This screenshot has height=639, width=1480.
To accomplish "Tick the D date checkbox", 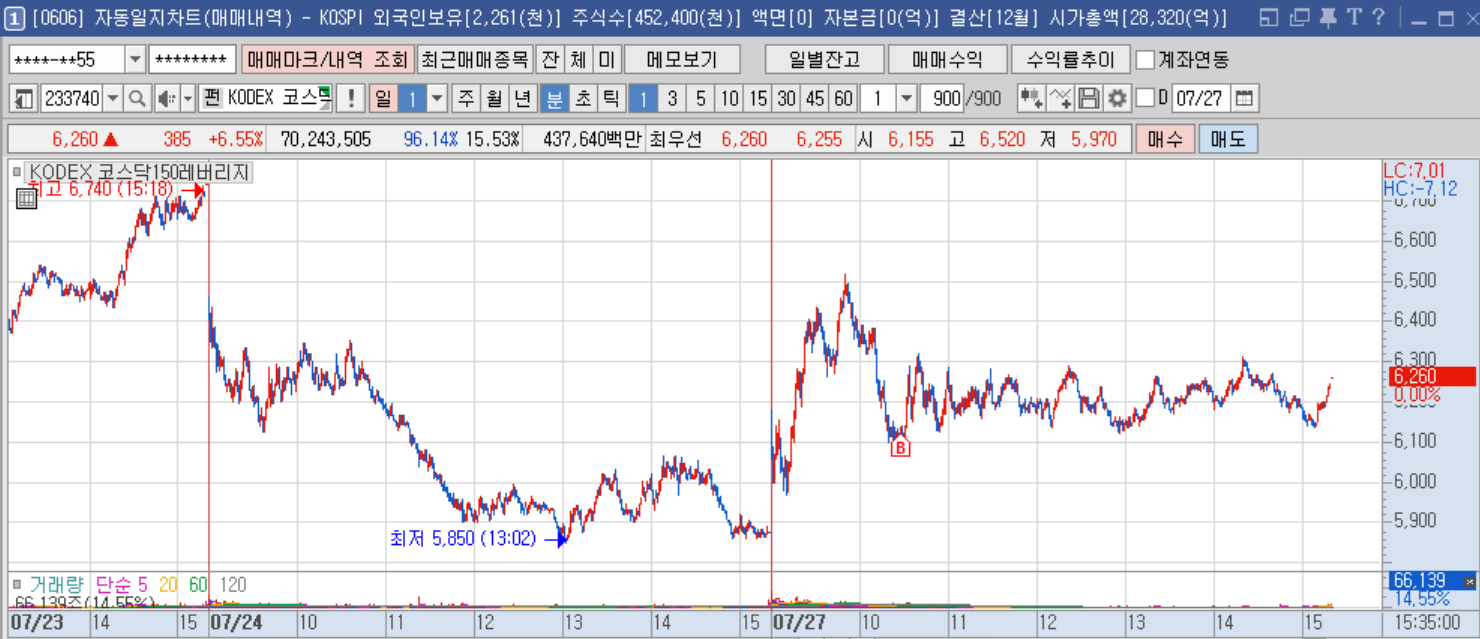I will pos(1146,98).
